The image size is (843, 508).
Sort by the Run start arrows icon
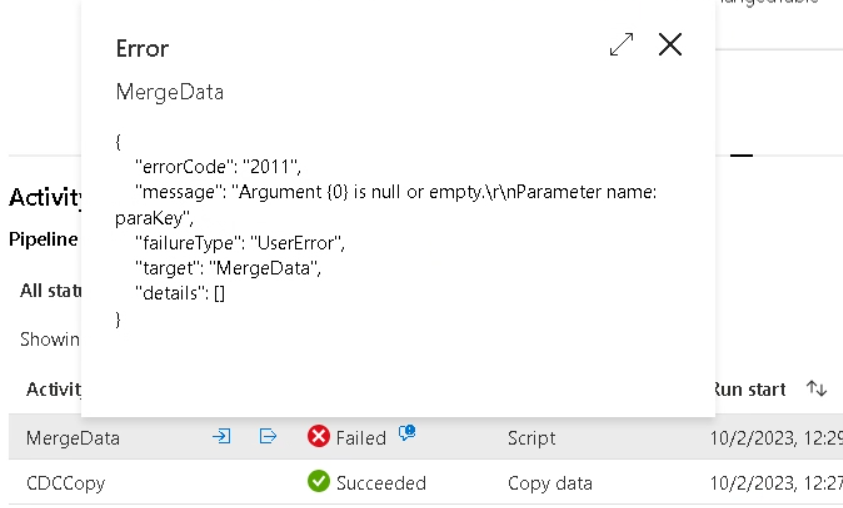point(816,389)
